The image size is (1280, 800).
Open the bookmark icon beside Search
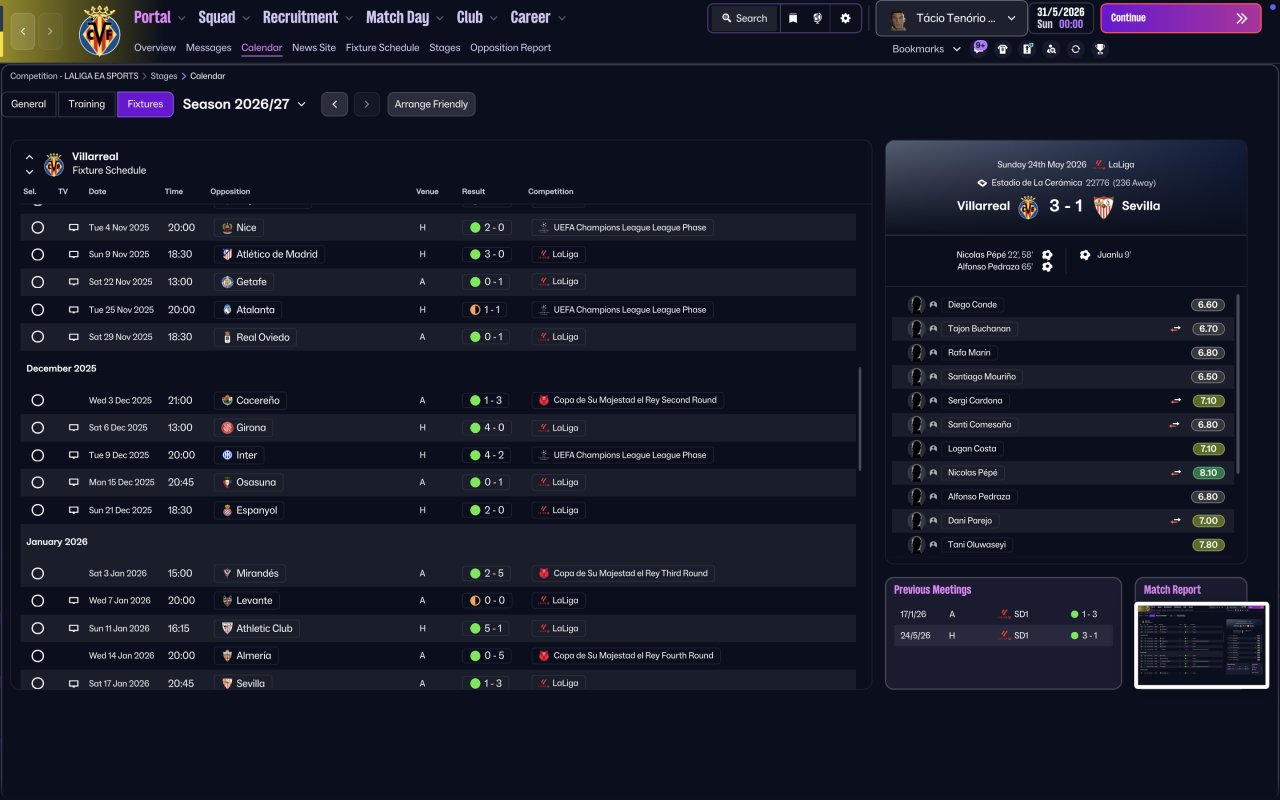click(x=793, y=18)
